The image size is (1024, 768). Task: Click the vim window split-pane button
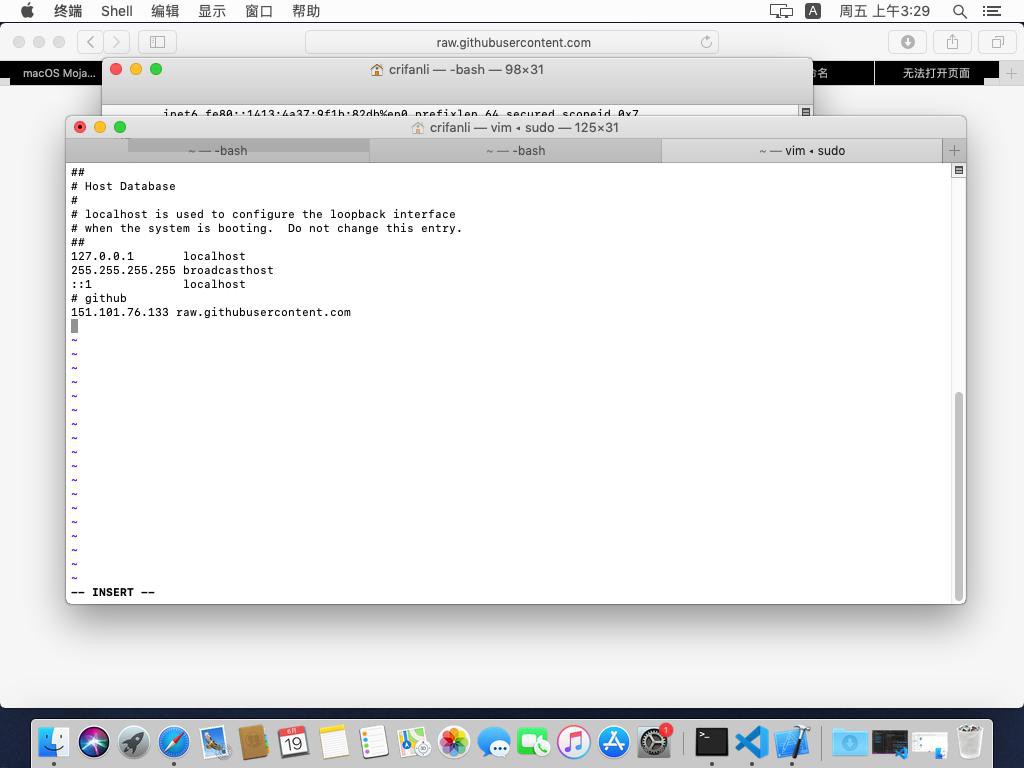pos(958,170)
